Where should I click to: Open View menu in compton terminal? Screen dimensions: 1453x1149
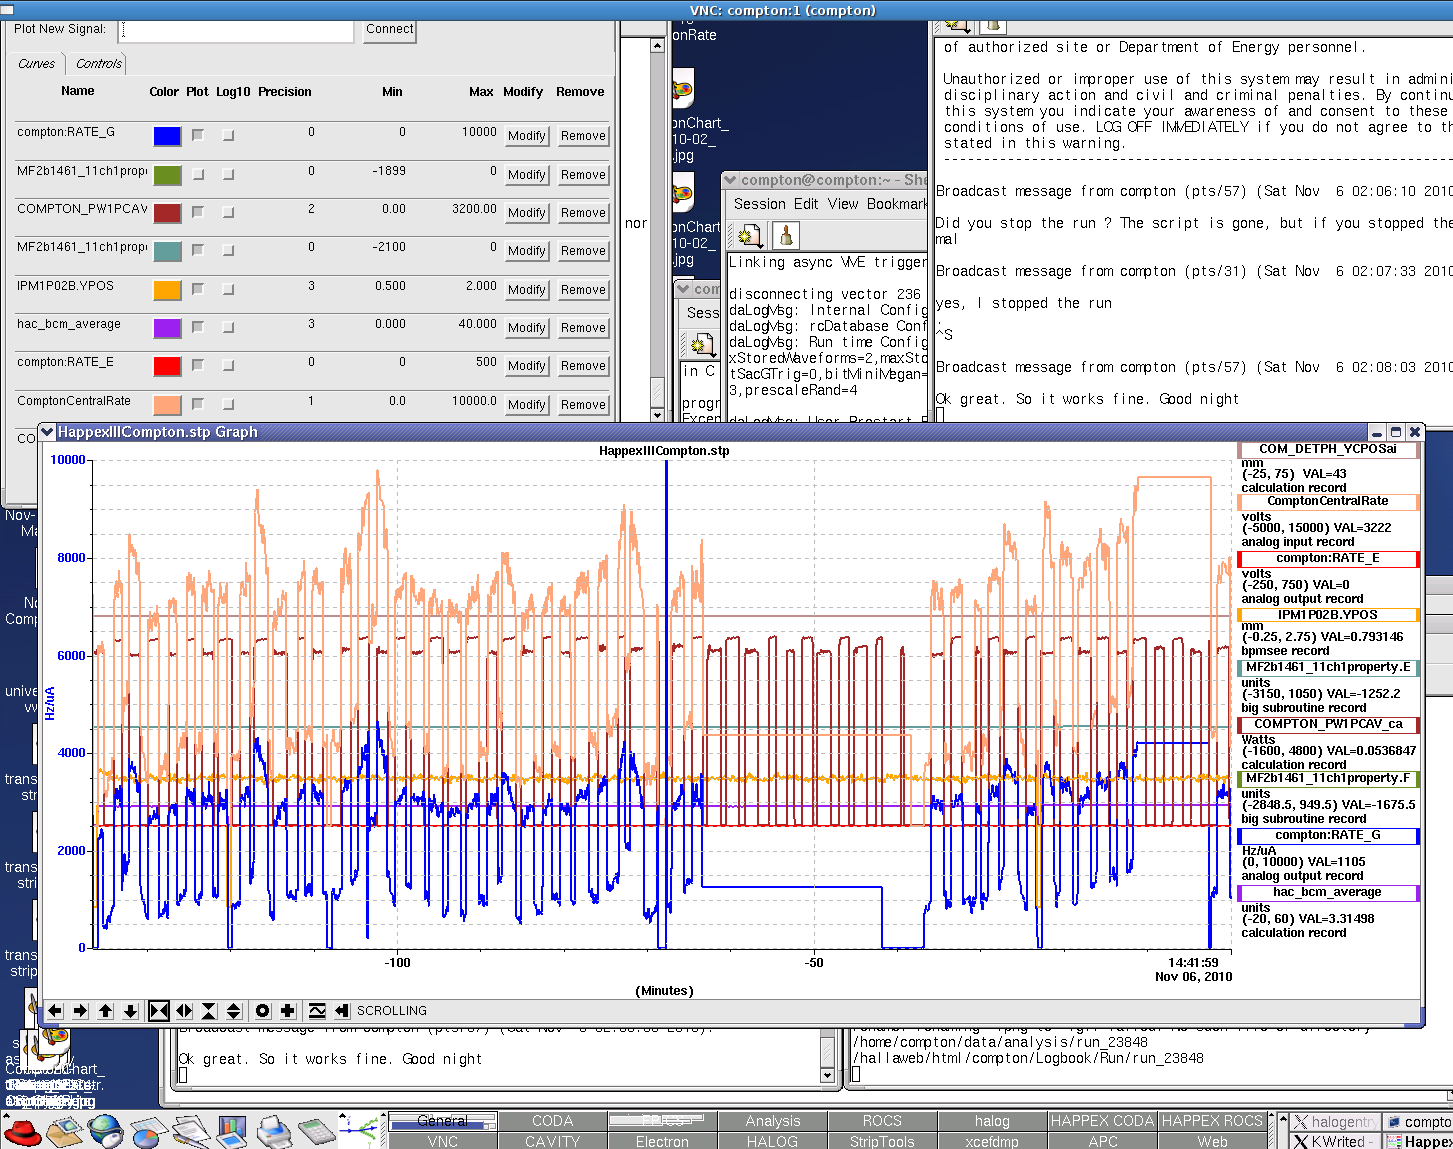(843, 204)
